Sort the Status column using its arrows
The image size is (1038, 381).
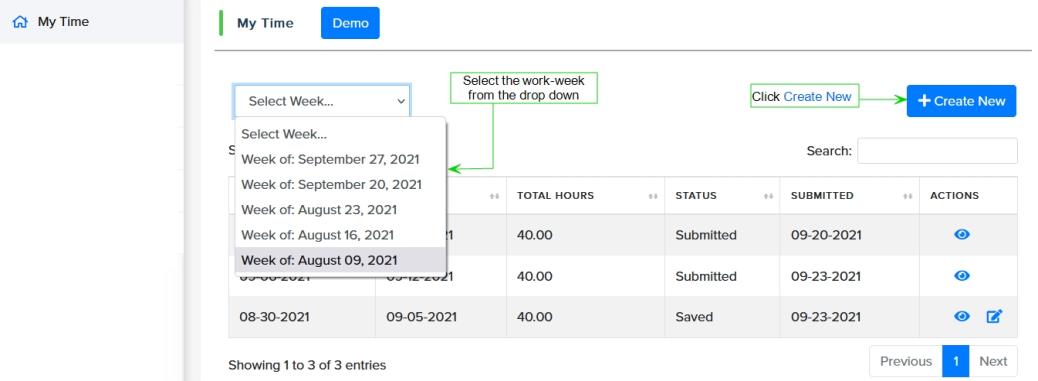coord(769,196)
